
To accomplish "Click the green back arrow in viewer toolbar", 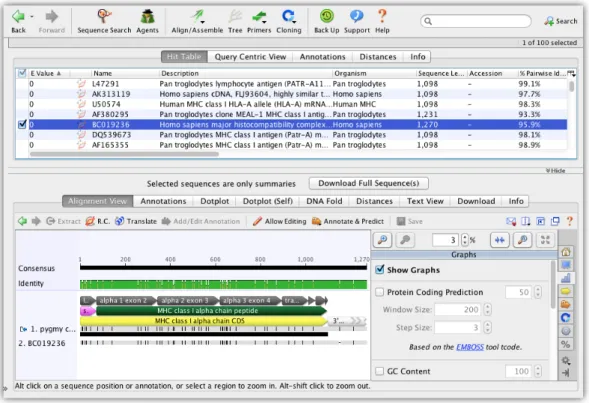I will [23, 221].
